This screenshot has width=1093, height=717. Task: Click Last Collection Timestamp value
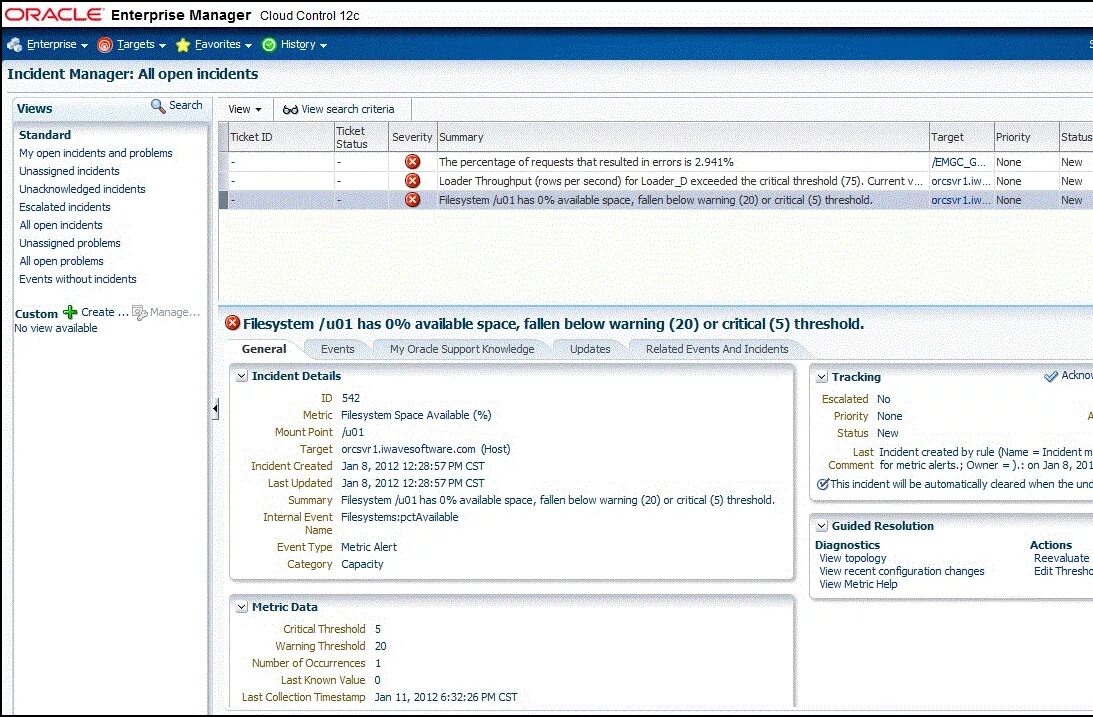click(446, 697)
